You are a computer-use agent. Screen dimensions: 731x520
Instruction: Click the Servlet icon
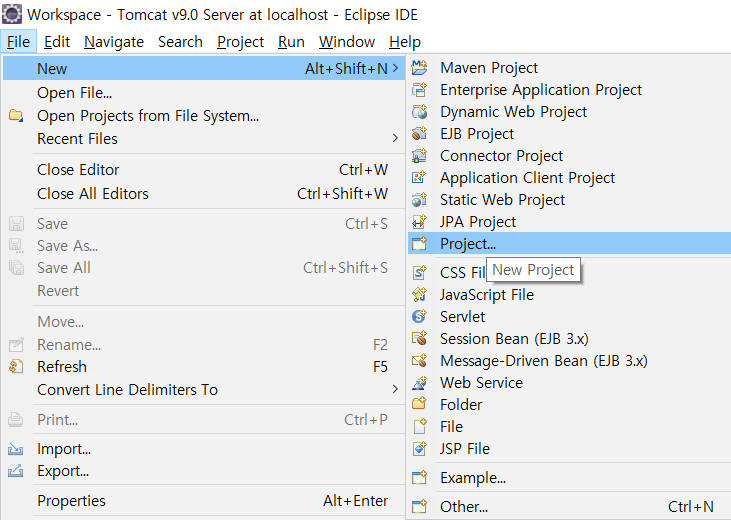point(419,316)
